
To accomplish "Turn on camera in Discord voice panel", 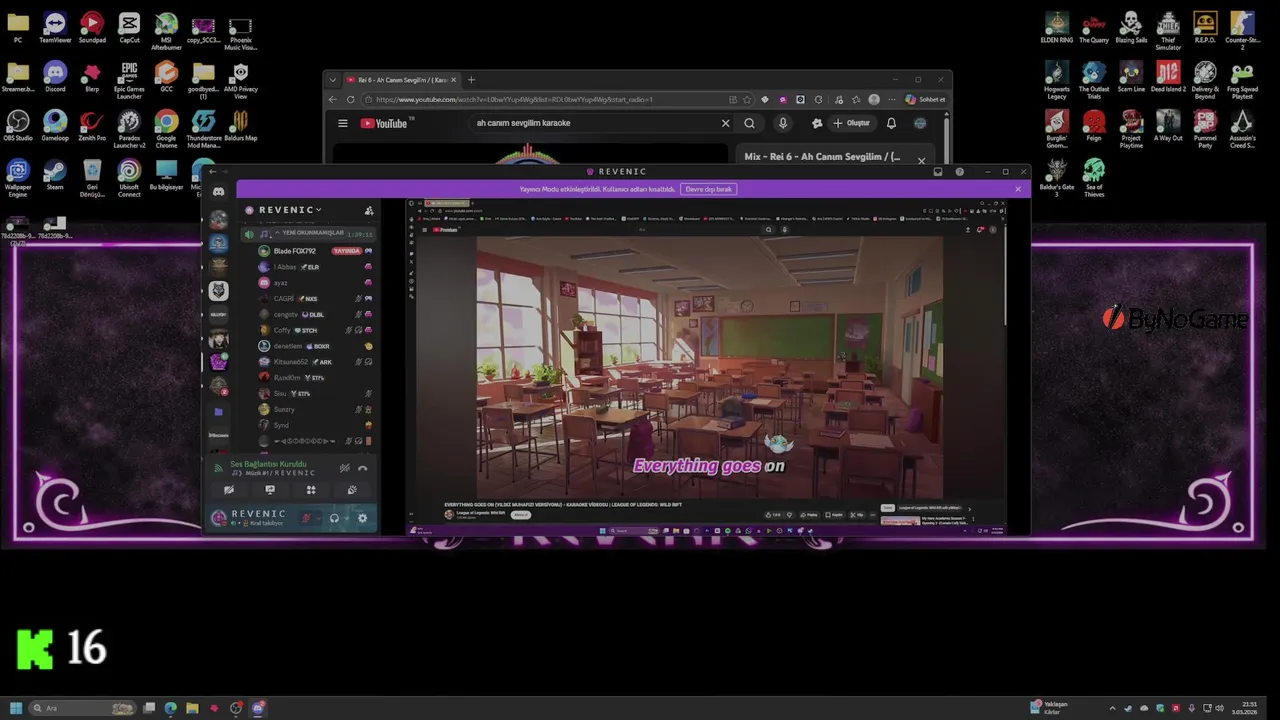I will pos(229,490).
